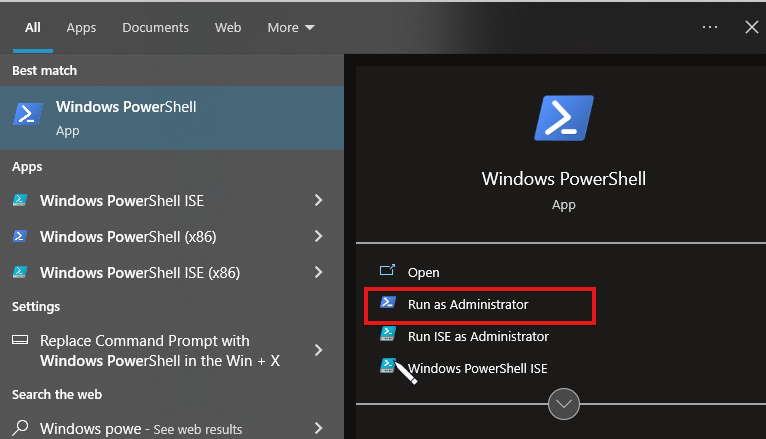
Task: Click the web search magnifier icon
Action: click(20, 428)
